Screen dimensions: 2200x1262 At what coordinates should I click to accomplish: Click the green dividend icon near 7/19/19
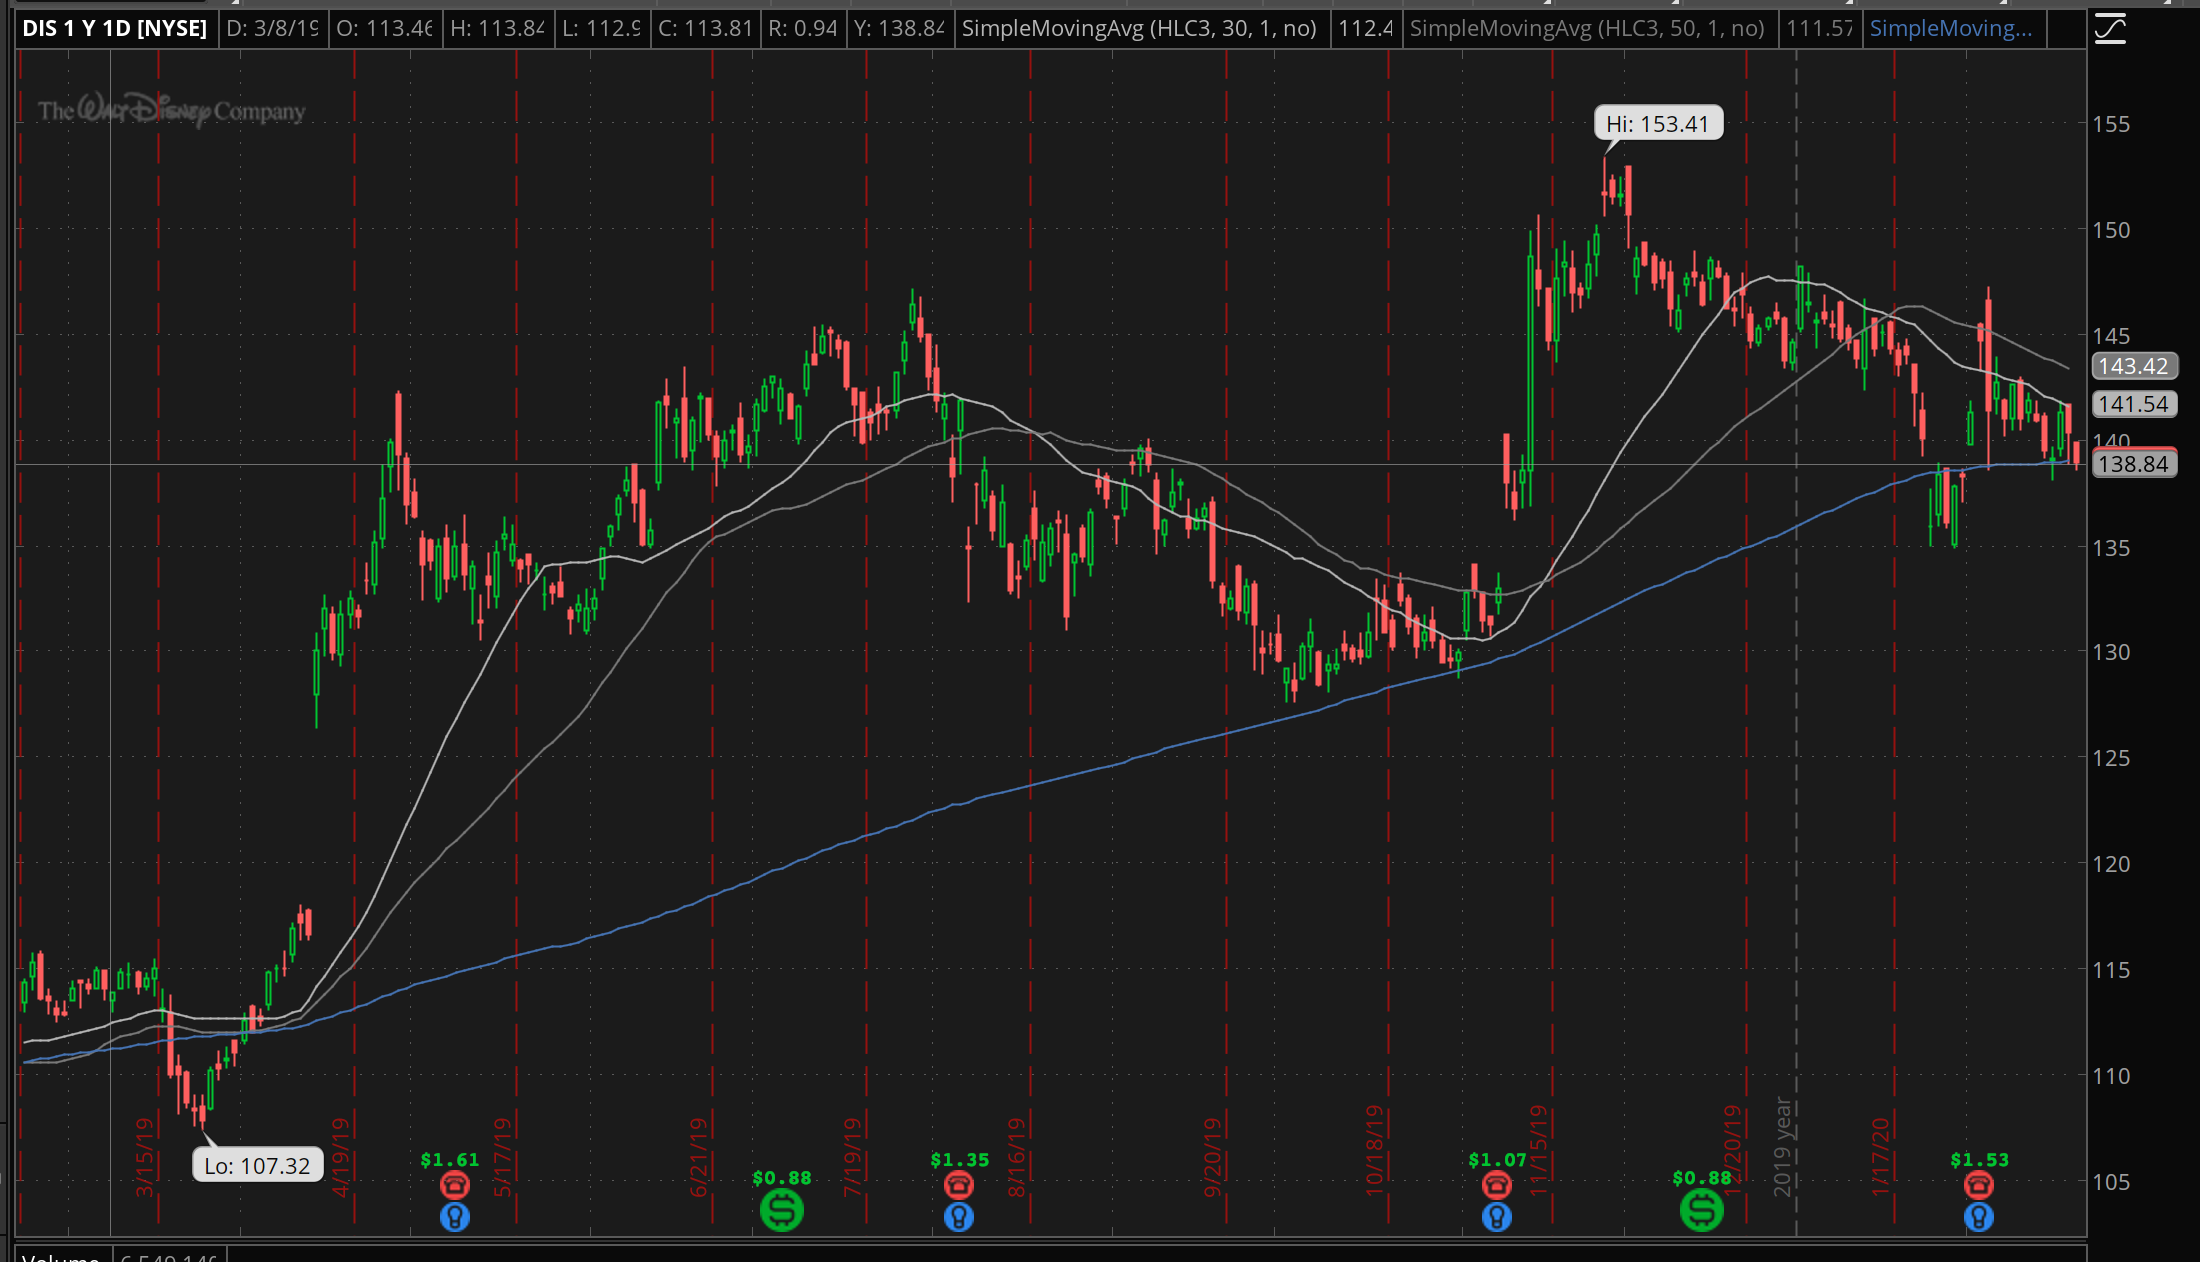782,1210
